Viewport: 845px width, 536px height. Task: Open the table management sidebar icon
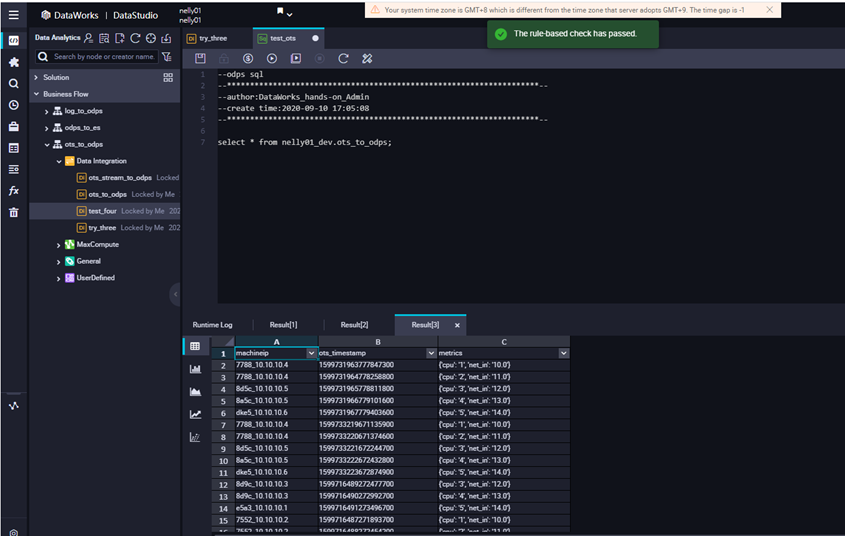[x=13, y=148]
